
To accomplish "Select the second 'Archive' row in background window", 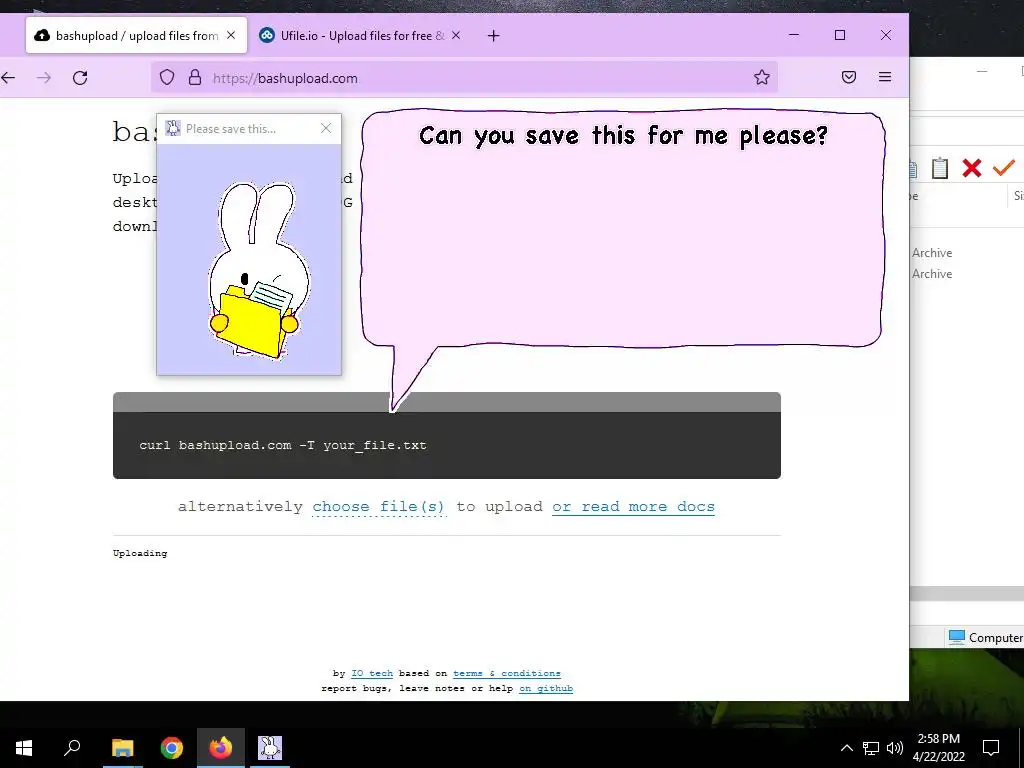I will coord(932,274).
